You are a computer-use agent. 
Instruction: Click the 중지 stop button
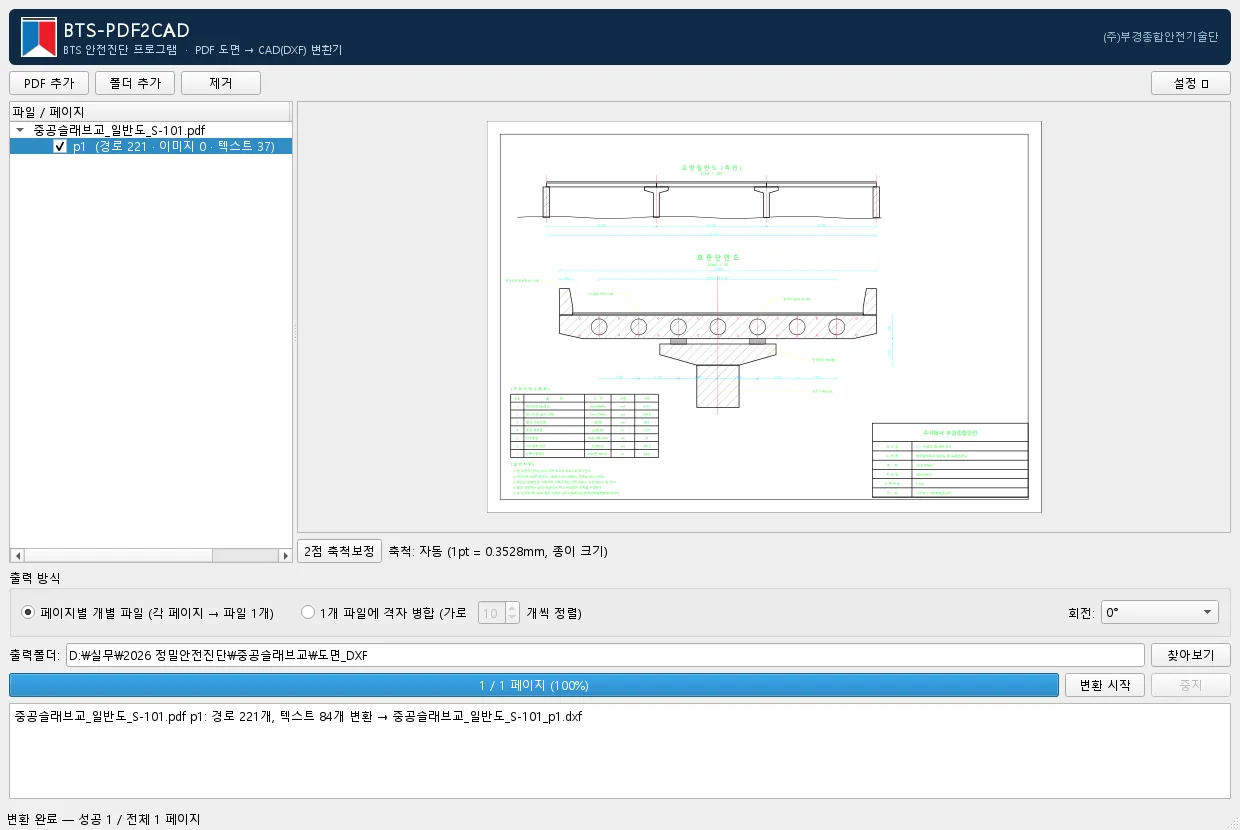(x=1191, y=685)
